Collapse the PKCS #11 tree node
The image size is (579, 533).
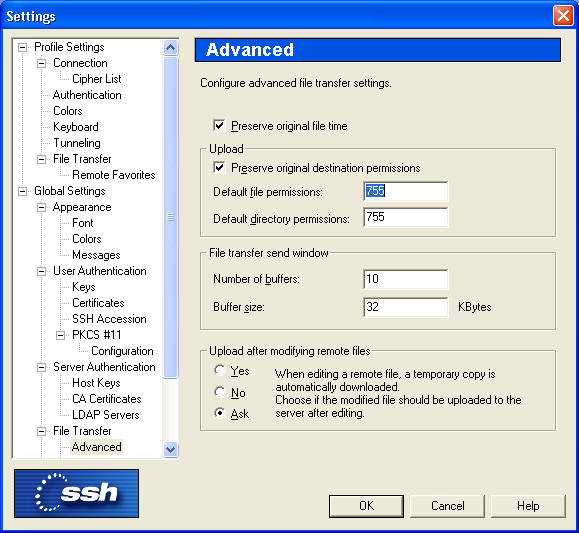61,335
